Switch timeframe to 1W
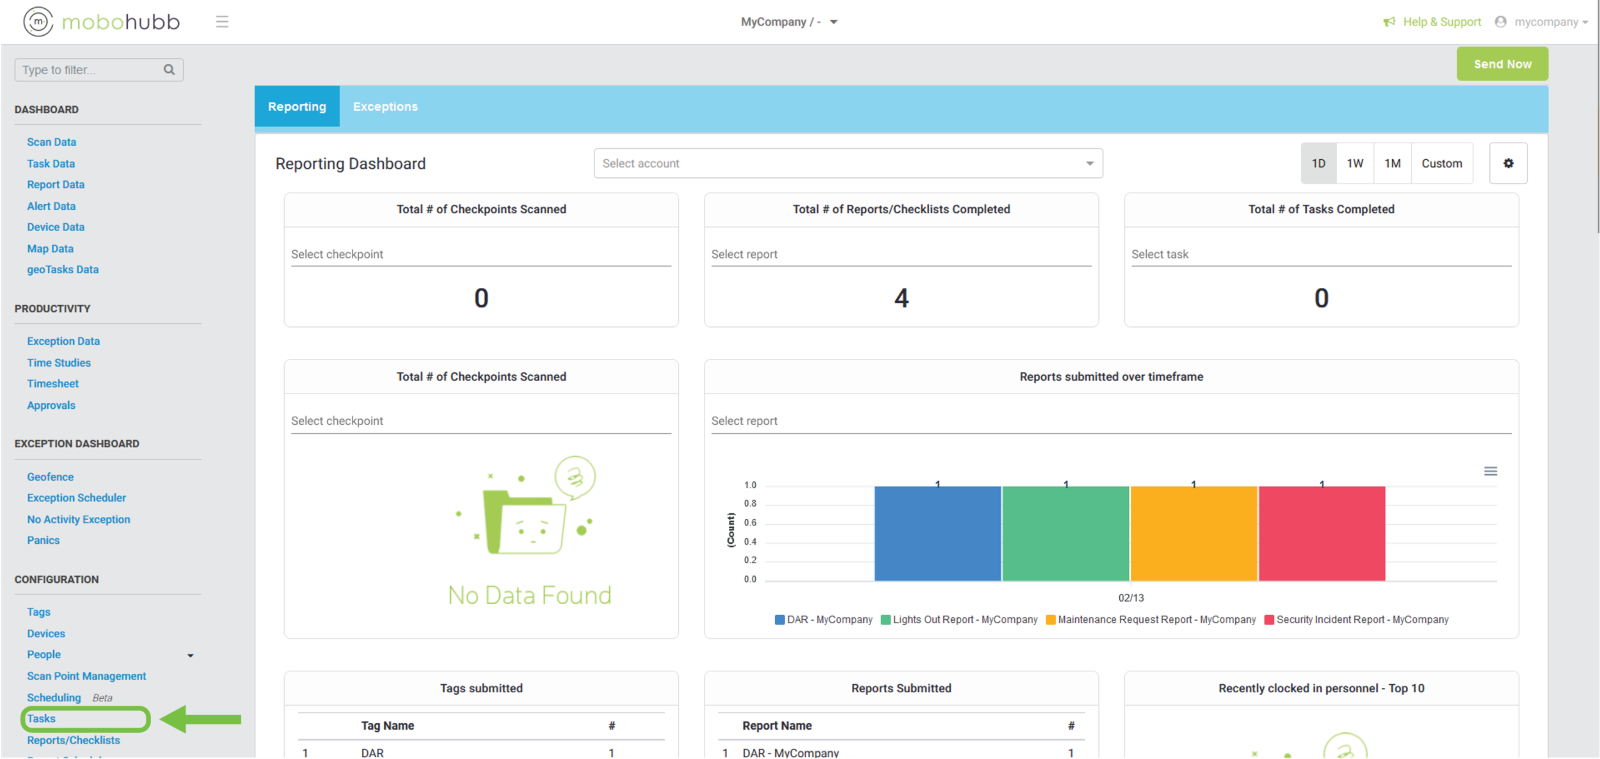The image size is (1600, 759). coord(1355,163)
